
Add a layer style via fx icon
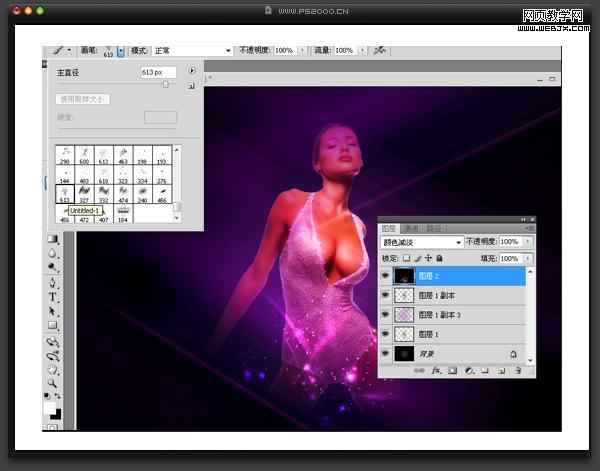click(x=436, y=370)
